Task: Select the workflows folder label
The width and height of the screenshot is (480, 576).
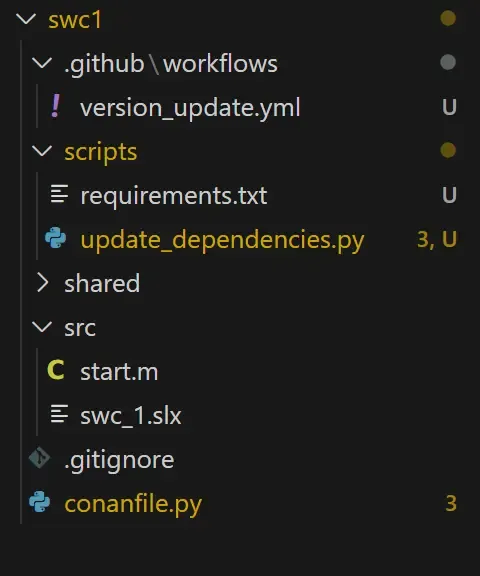Action: tap(220, 64)
